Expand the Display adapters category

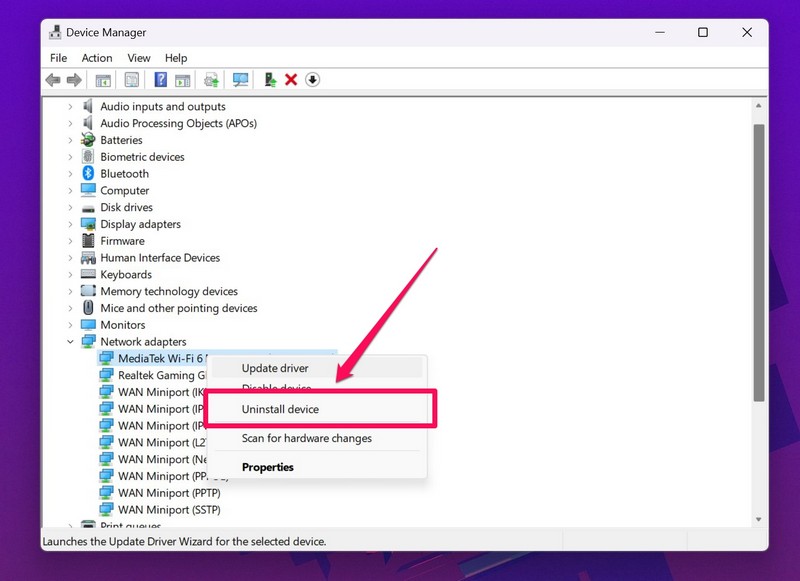70,224
